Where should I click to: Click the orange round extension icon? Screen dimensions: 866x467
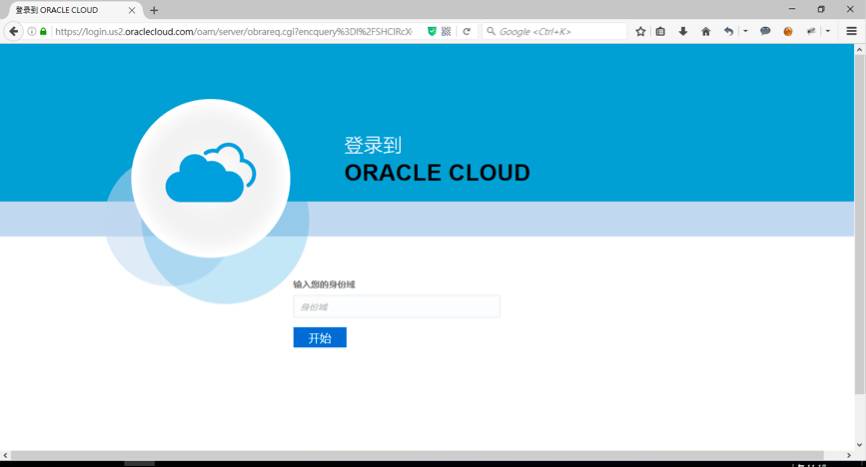[788, 31]
